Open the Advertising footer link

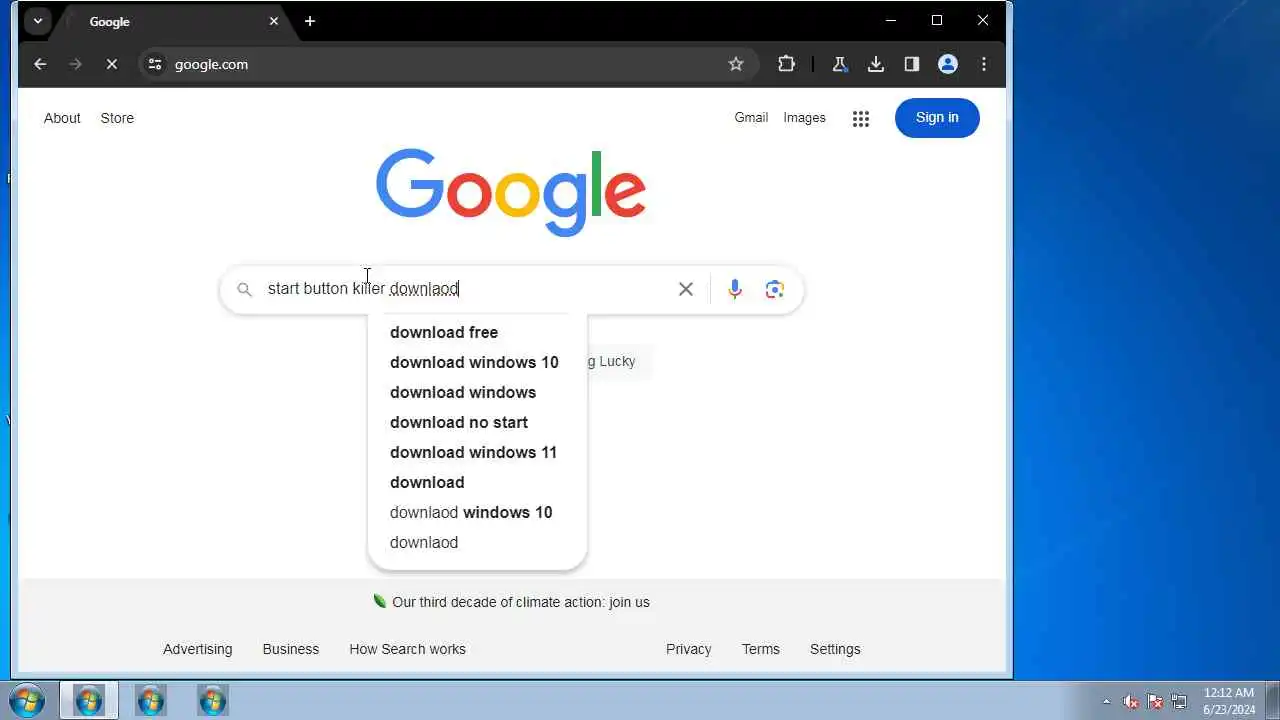(x=197, y=649)
